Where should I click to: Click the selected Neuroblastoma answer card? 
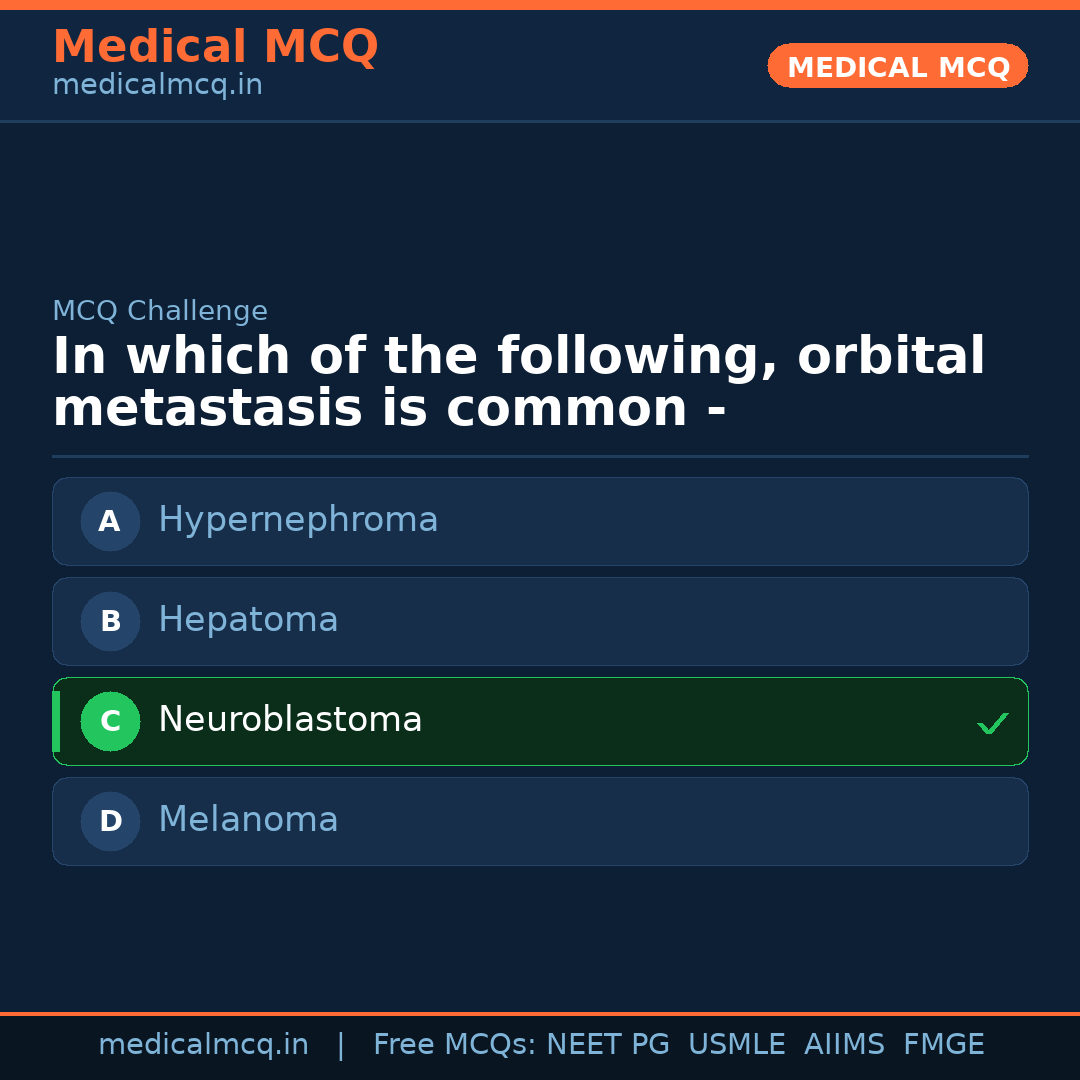click(540, 721)
